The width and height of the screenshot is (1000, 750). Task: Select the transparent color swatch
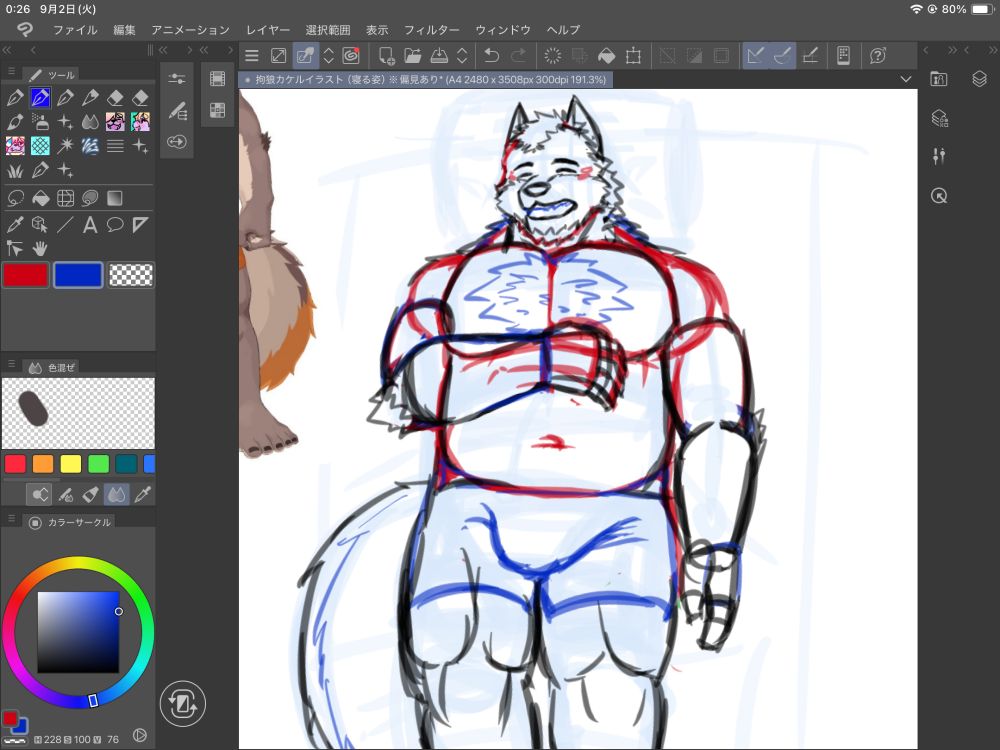pyautogui.click(x=131, y=275)
